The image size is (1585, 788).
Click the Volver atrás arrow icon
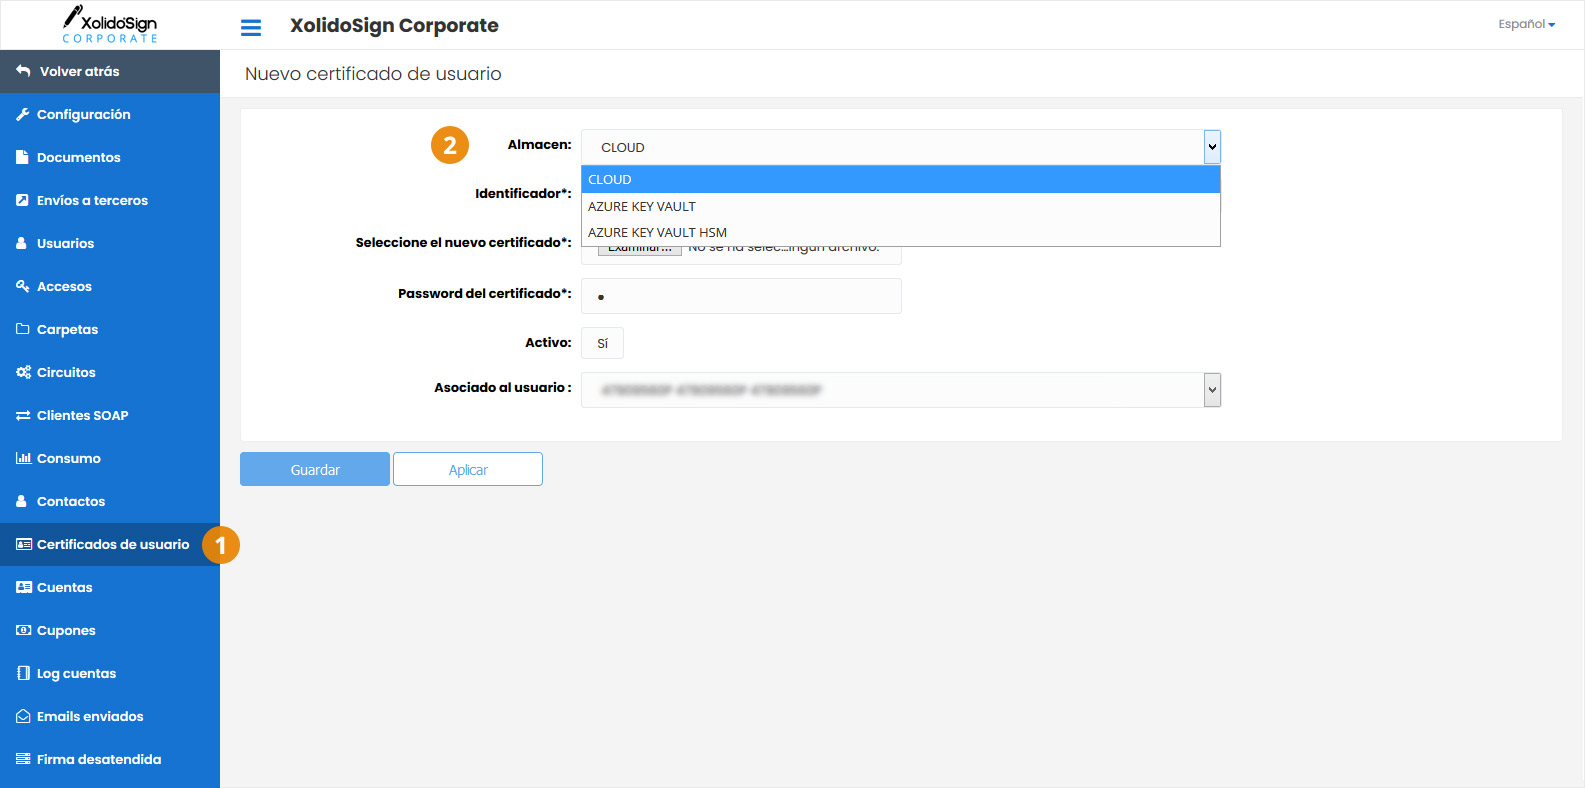[x=23, y=72]
